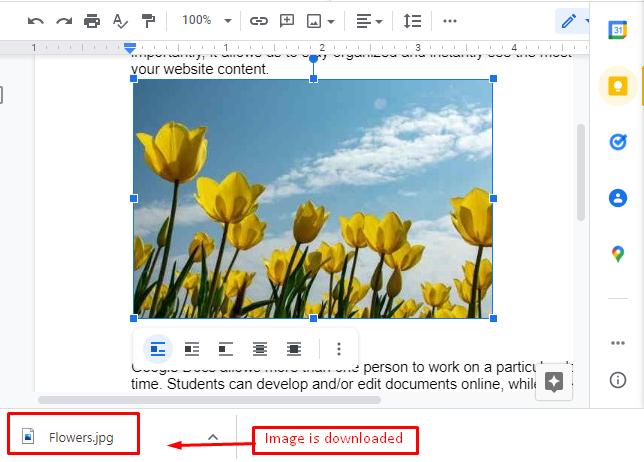Click the info icon in side panel

point(618,380)
